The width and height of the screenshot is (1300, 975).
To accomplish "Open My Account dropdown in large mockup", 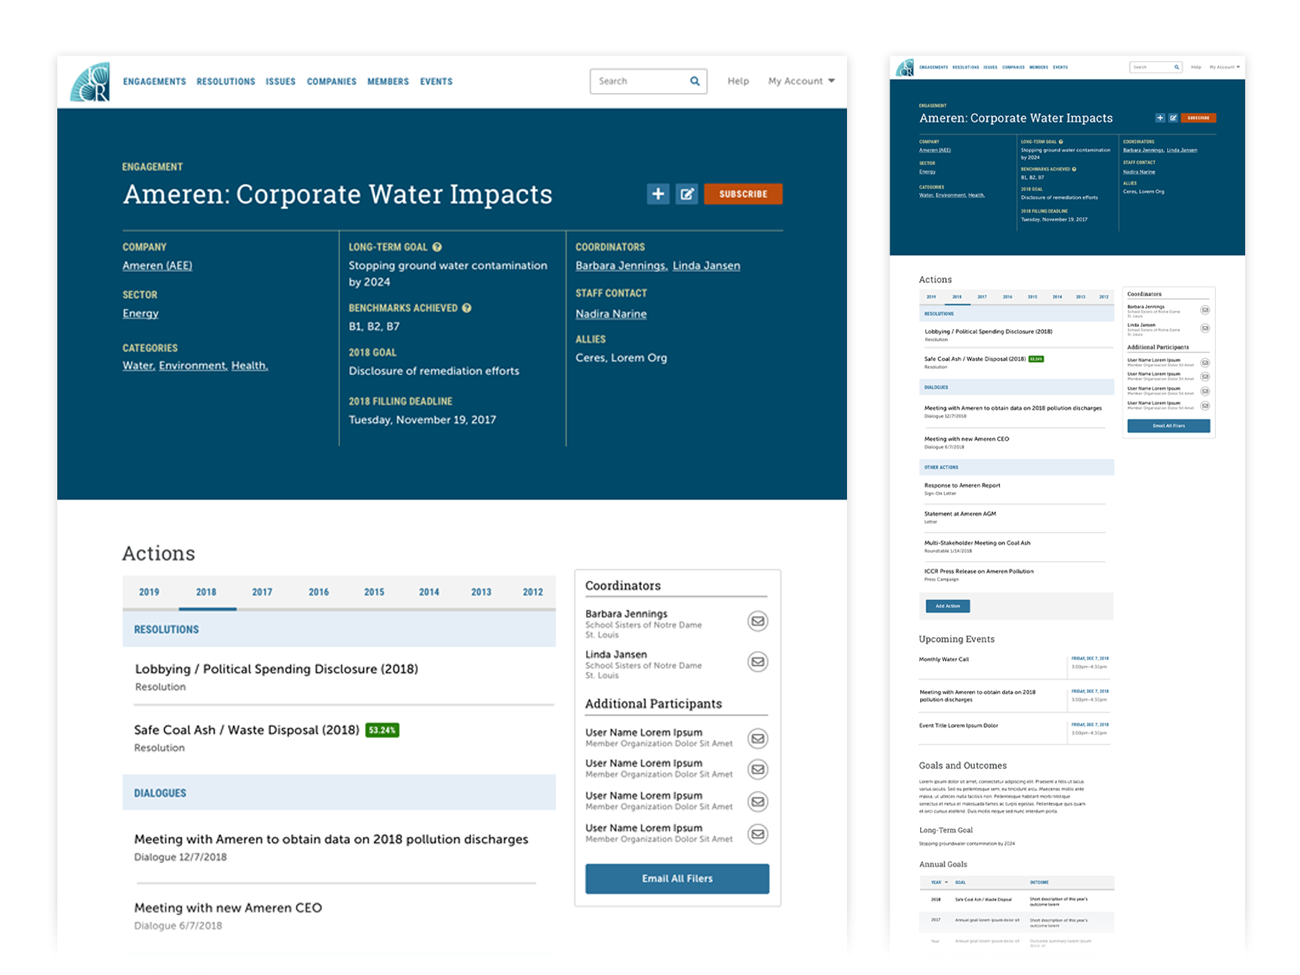I will (801, 81).
